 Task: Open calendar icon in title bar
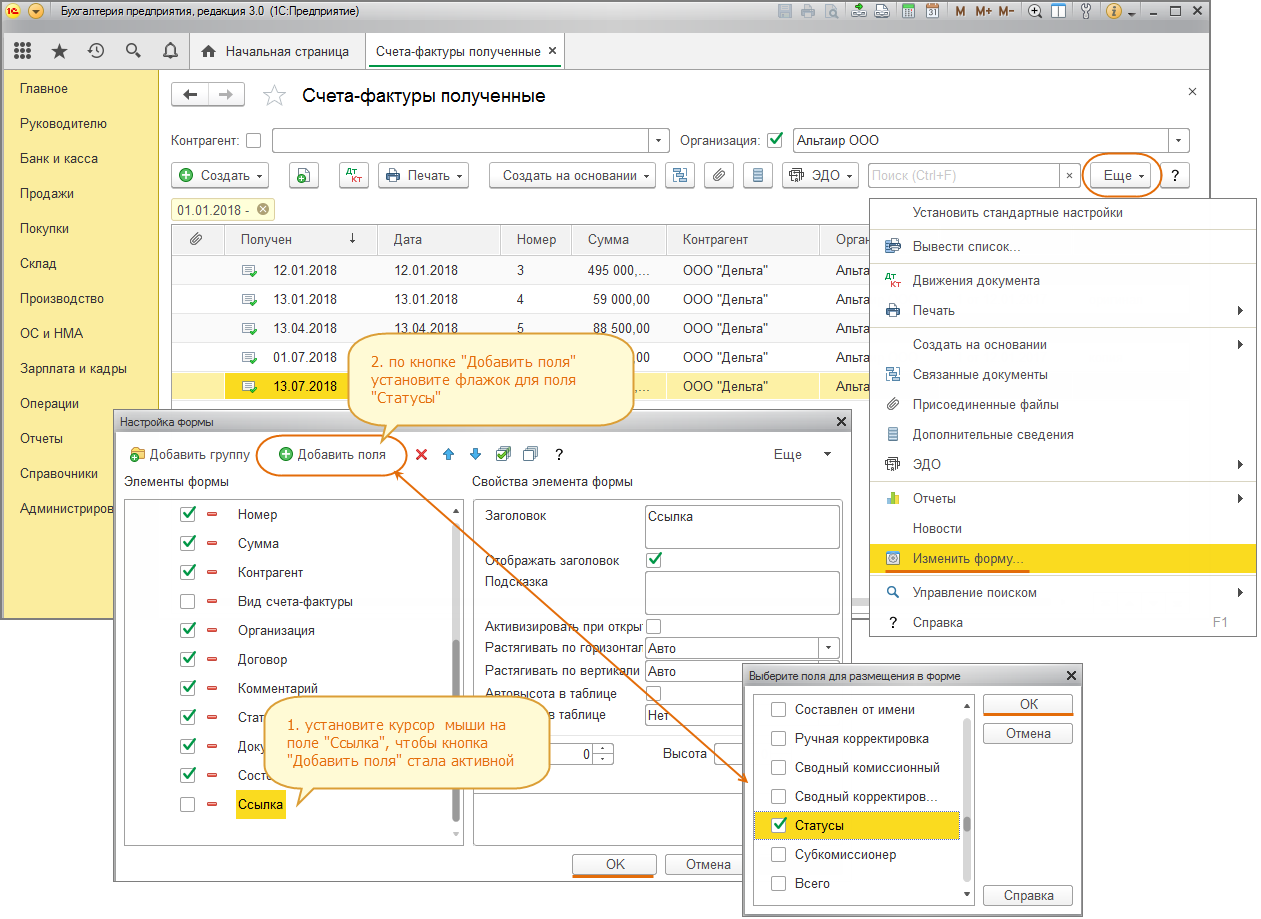tap(932, 12)
